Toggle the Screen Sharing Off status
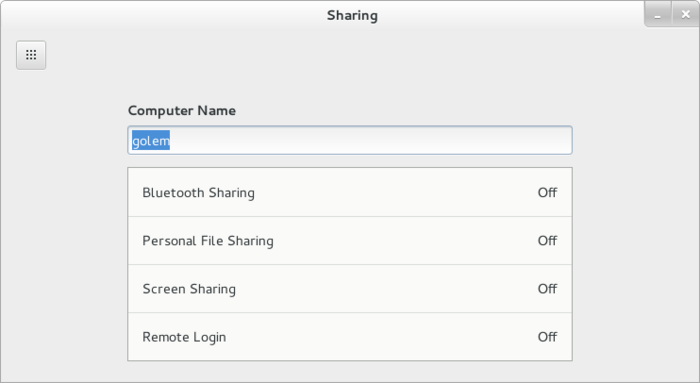The height and width of the screenshot is (383, 700). tap(547, 289)
